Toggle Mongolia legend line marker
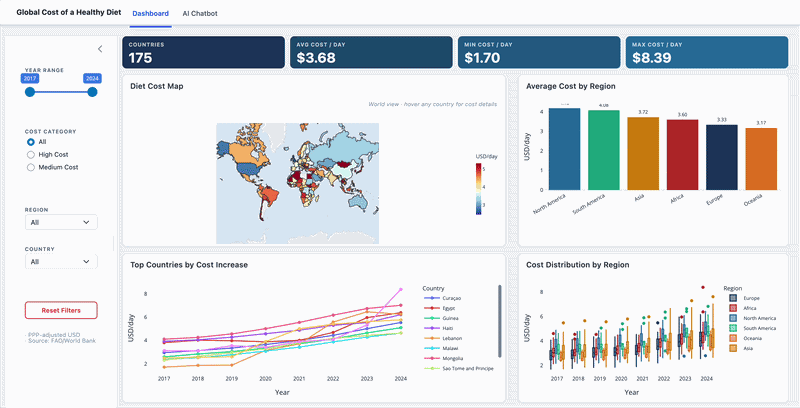800x408 pixels. pyautogui.click(x=430, y=357)
